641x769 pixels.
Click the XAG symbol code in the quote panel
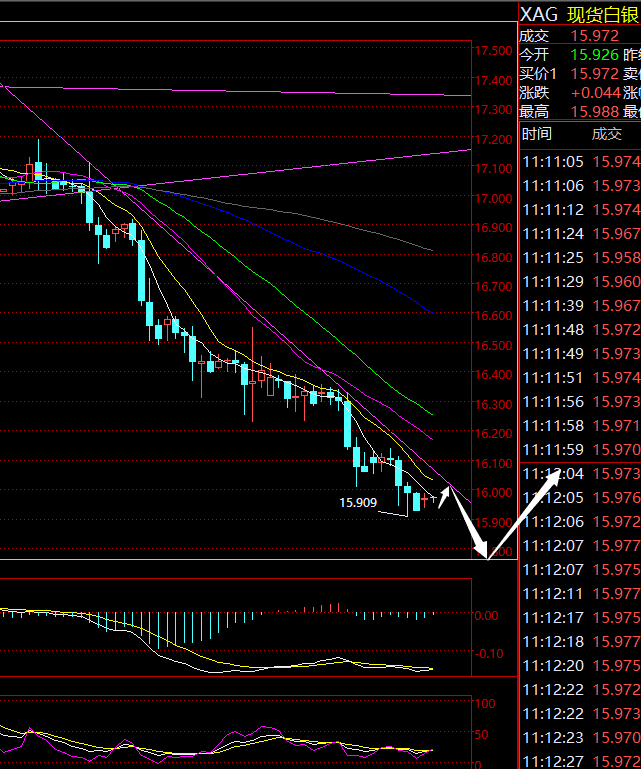pyautogui.click(x=538, y=15)
